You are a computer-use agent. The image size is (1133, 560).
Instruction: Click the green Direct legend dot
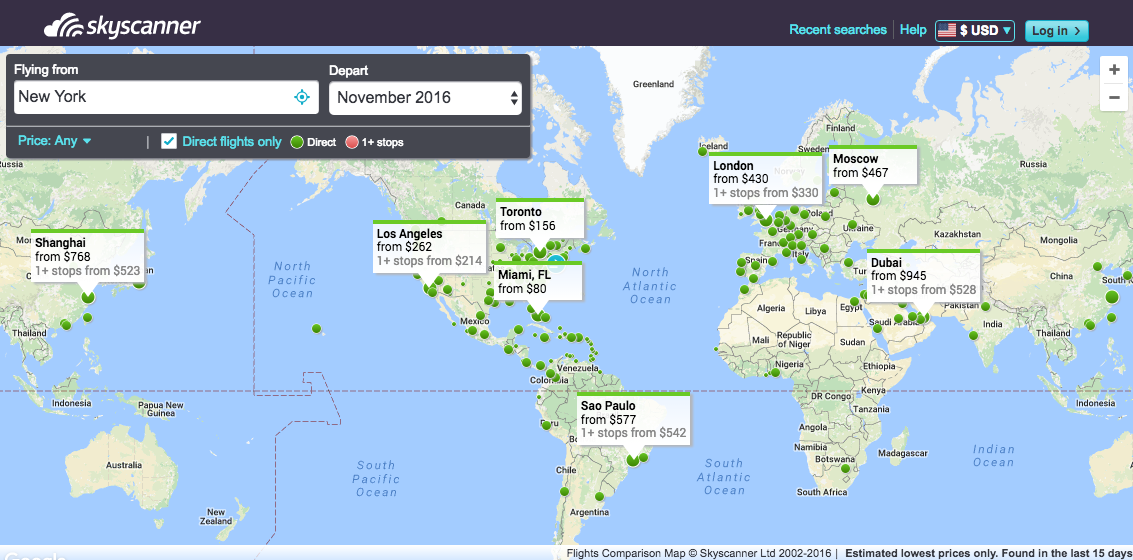pos(296,142)
